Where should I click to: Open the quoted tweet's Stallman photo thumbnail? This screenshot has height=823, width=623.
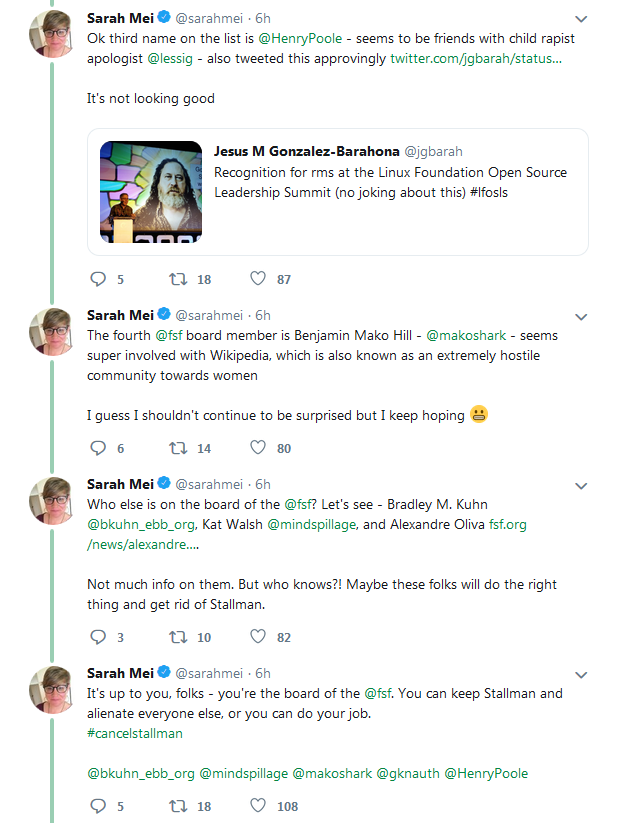pos(151,192)
